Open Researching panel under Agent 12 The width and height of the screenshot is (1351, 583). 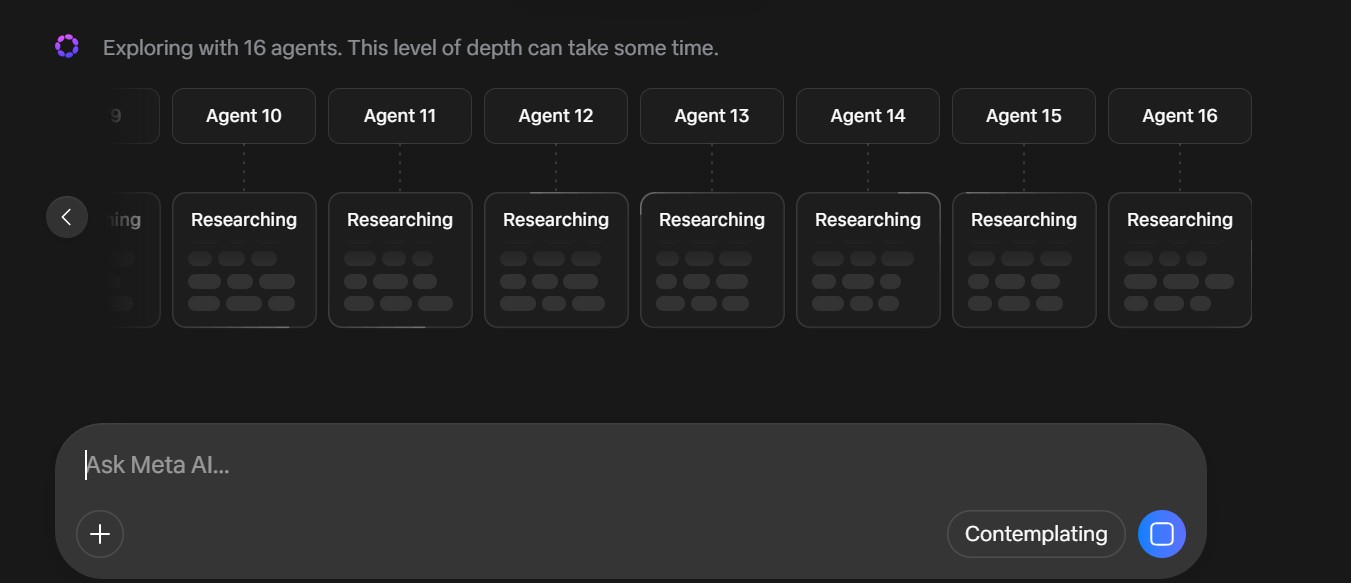556,260
